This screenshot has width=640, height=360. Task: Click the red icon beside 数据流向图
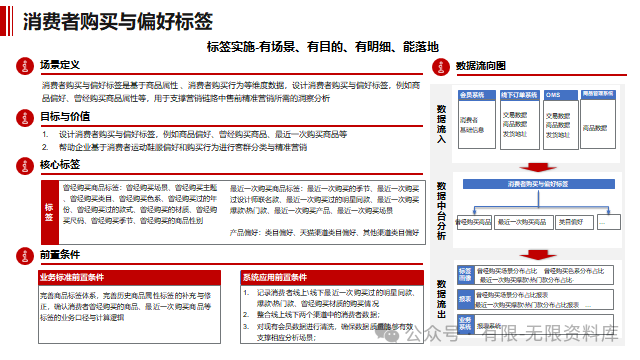tap(441, 67)
